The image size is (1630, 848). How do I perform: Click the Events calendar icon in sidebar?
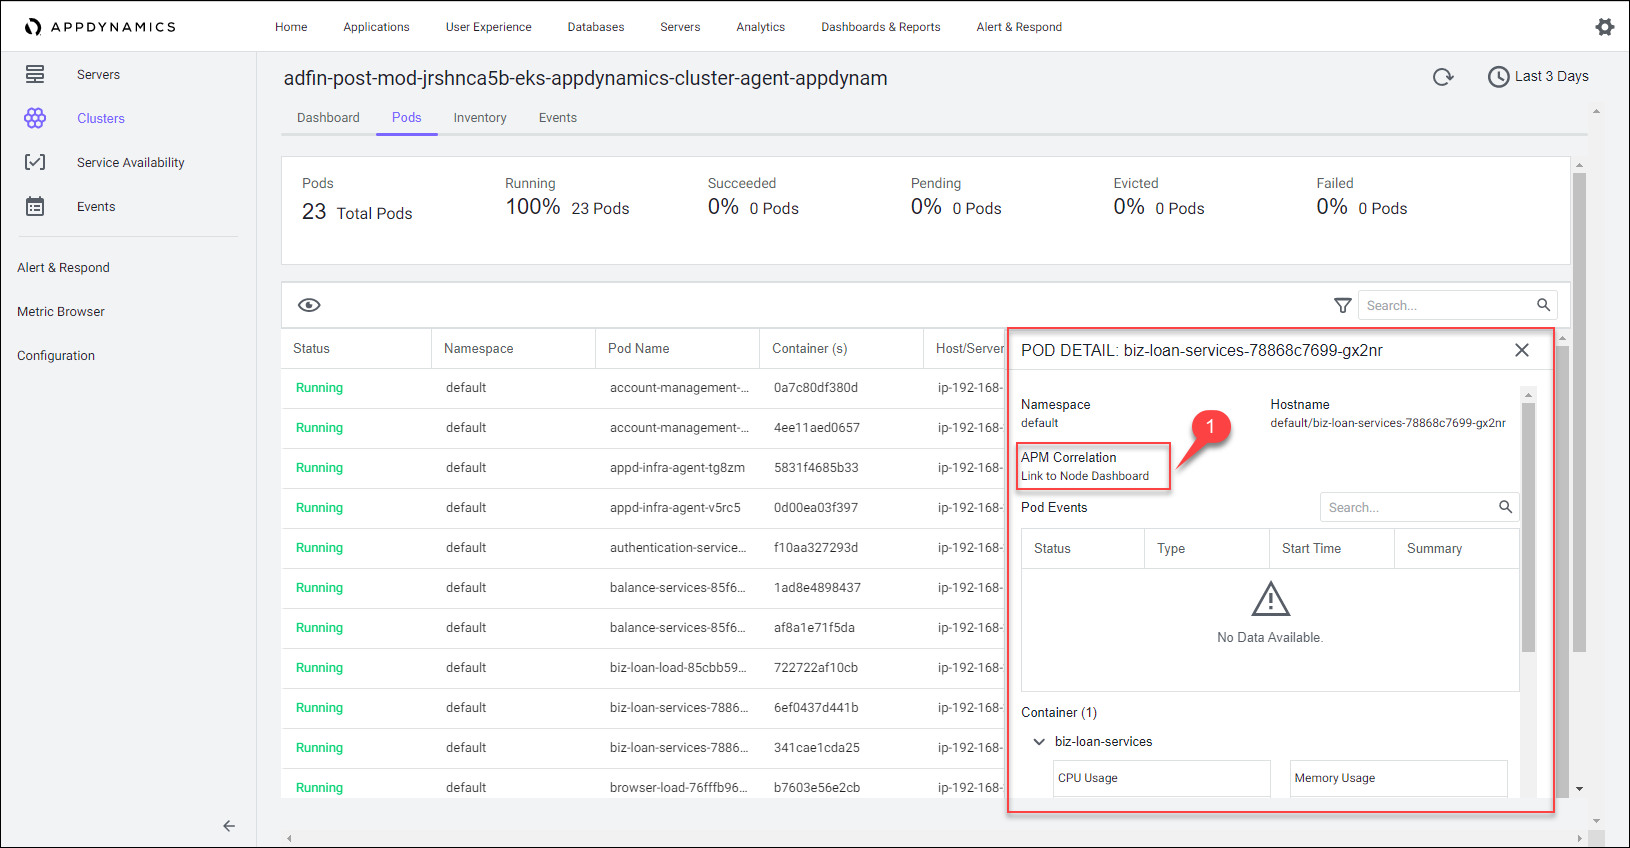(x=35, y=206)
